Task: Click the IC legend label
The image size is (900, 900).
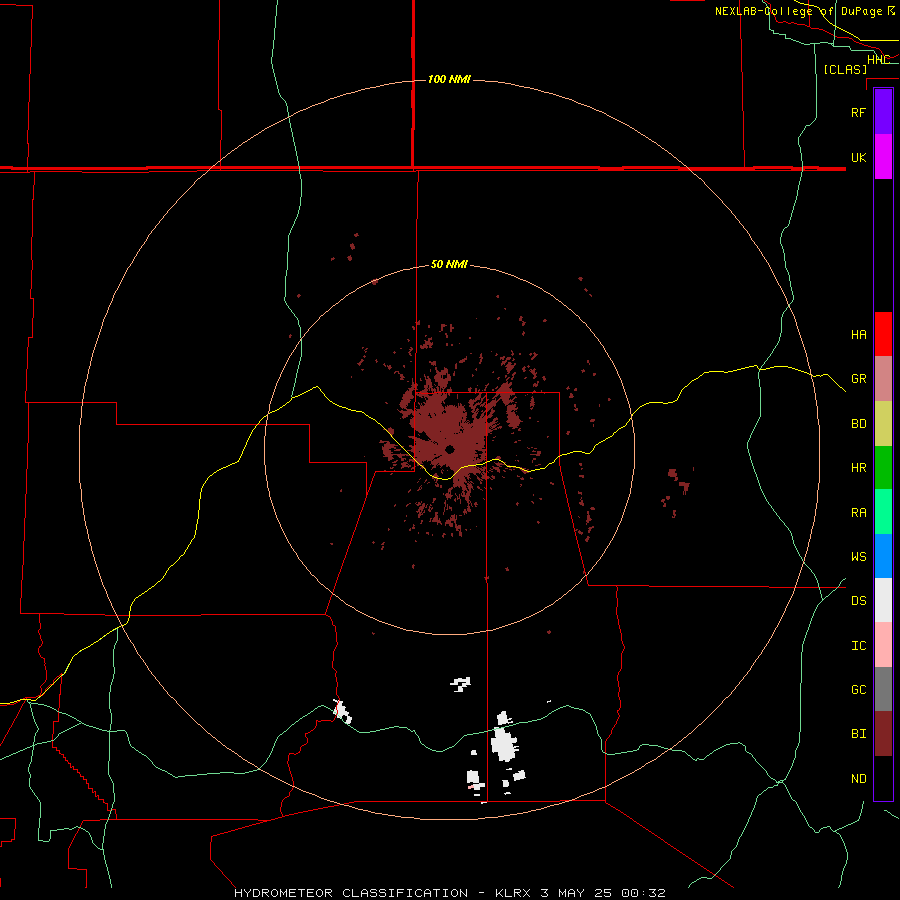Action: tap(858, 646)
